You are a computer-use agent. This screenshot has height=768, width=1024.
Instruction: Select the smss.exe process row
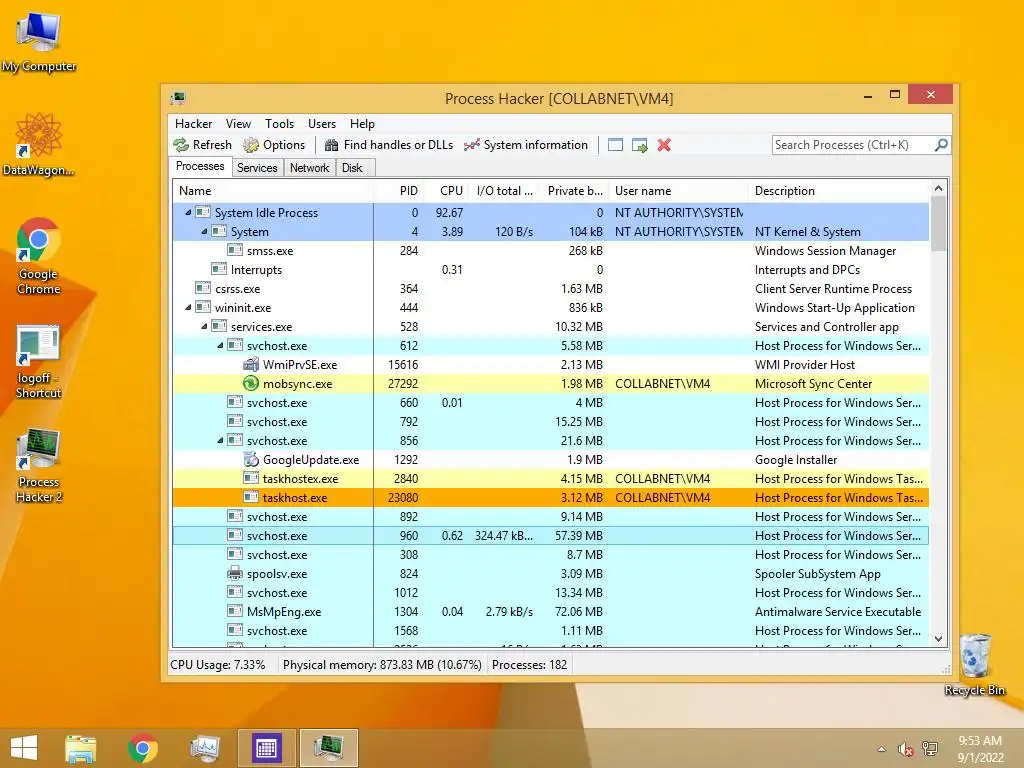tap(551, 250)
